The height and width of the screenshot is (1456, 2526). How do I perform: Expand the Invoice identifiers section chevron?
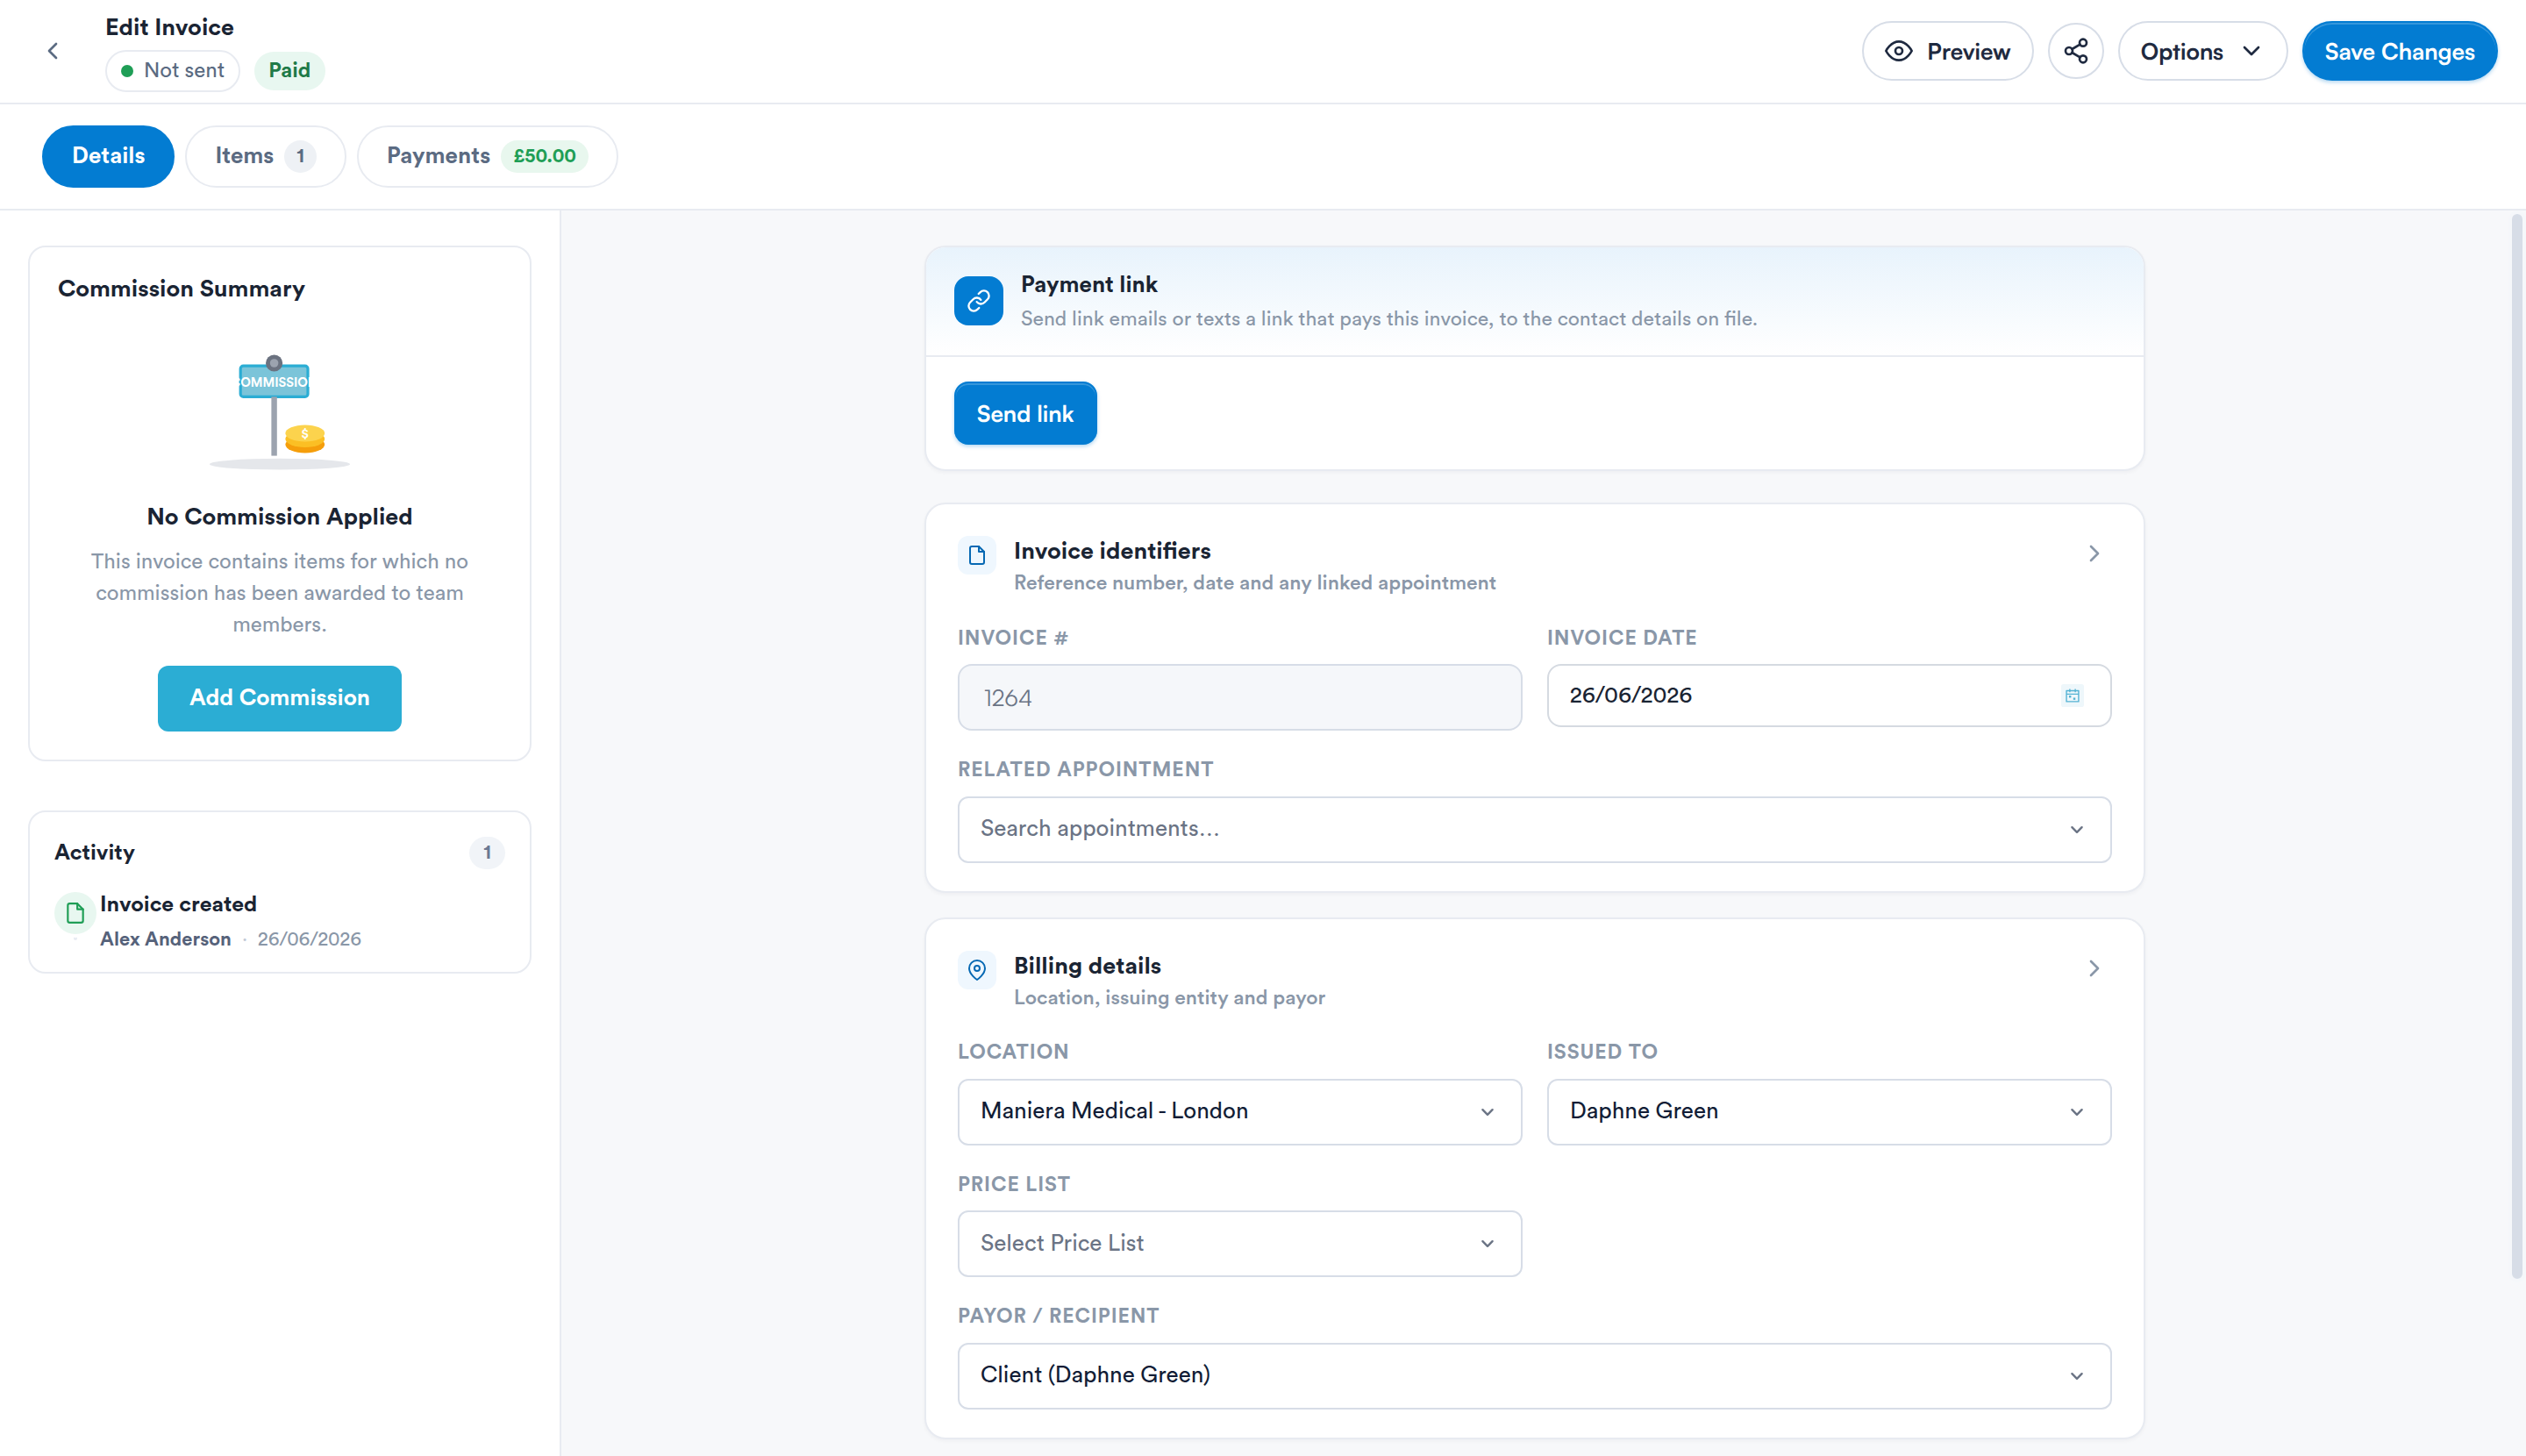(2094, 554)
